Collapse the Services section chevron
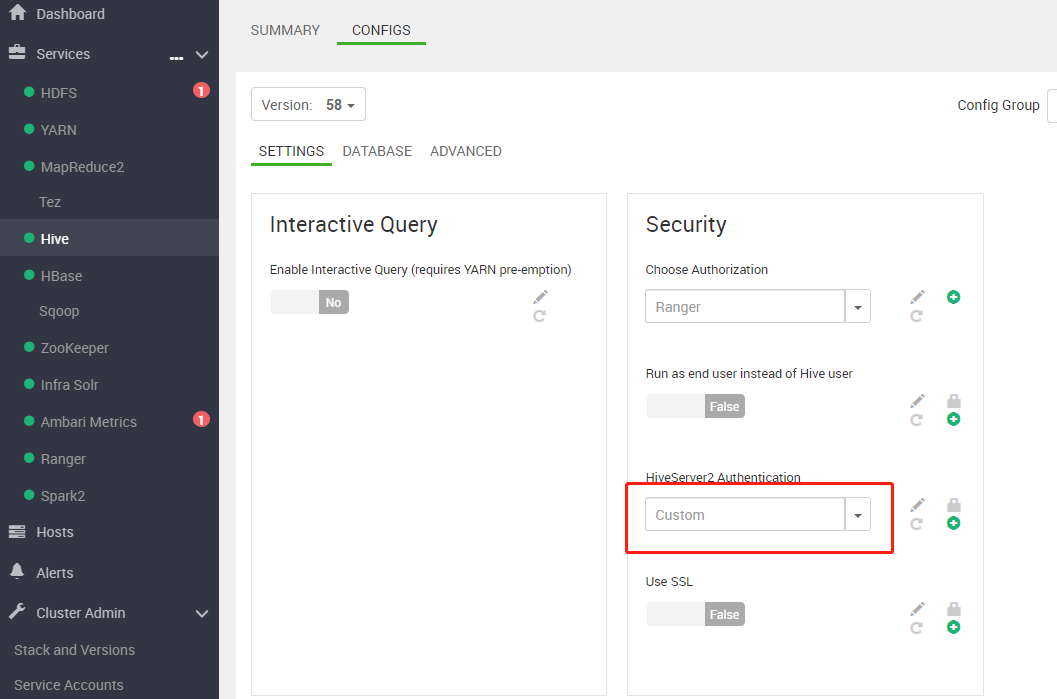 (202, 55)
